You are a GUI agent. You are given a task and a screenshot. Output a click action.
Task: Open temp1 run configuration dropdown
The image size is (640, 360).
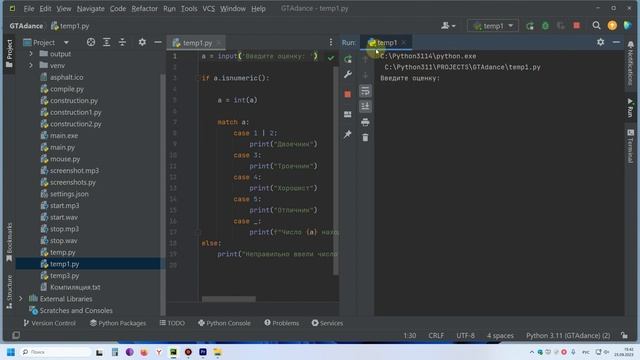coord(493,26)
